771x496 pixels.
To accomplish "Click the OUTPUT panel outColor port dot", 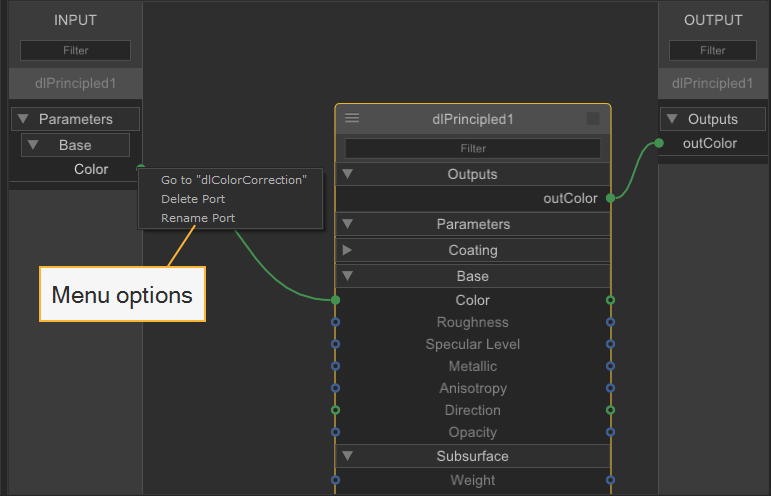I will point(659,143).
